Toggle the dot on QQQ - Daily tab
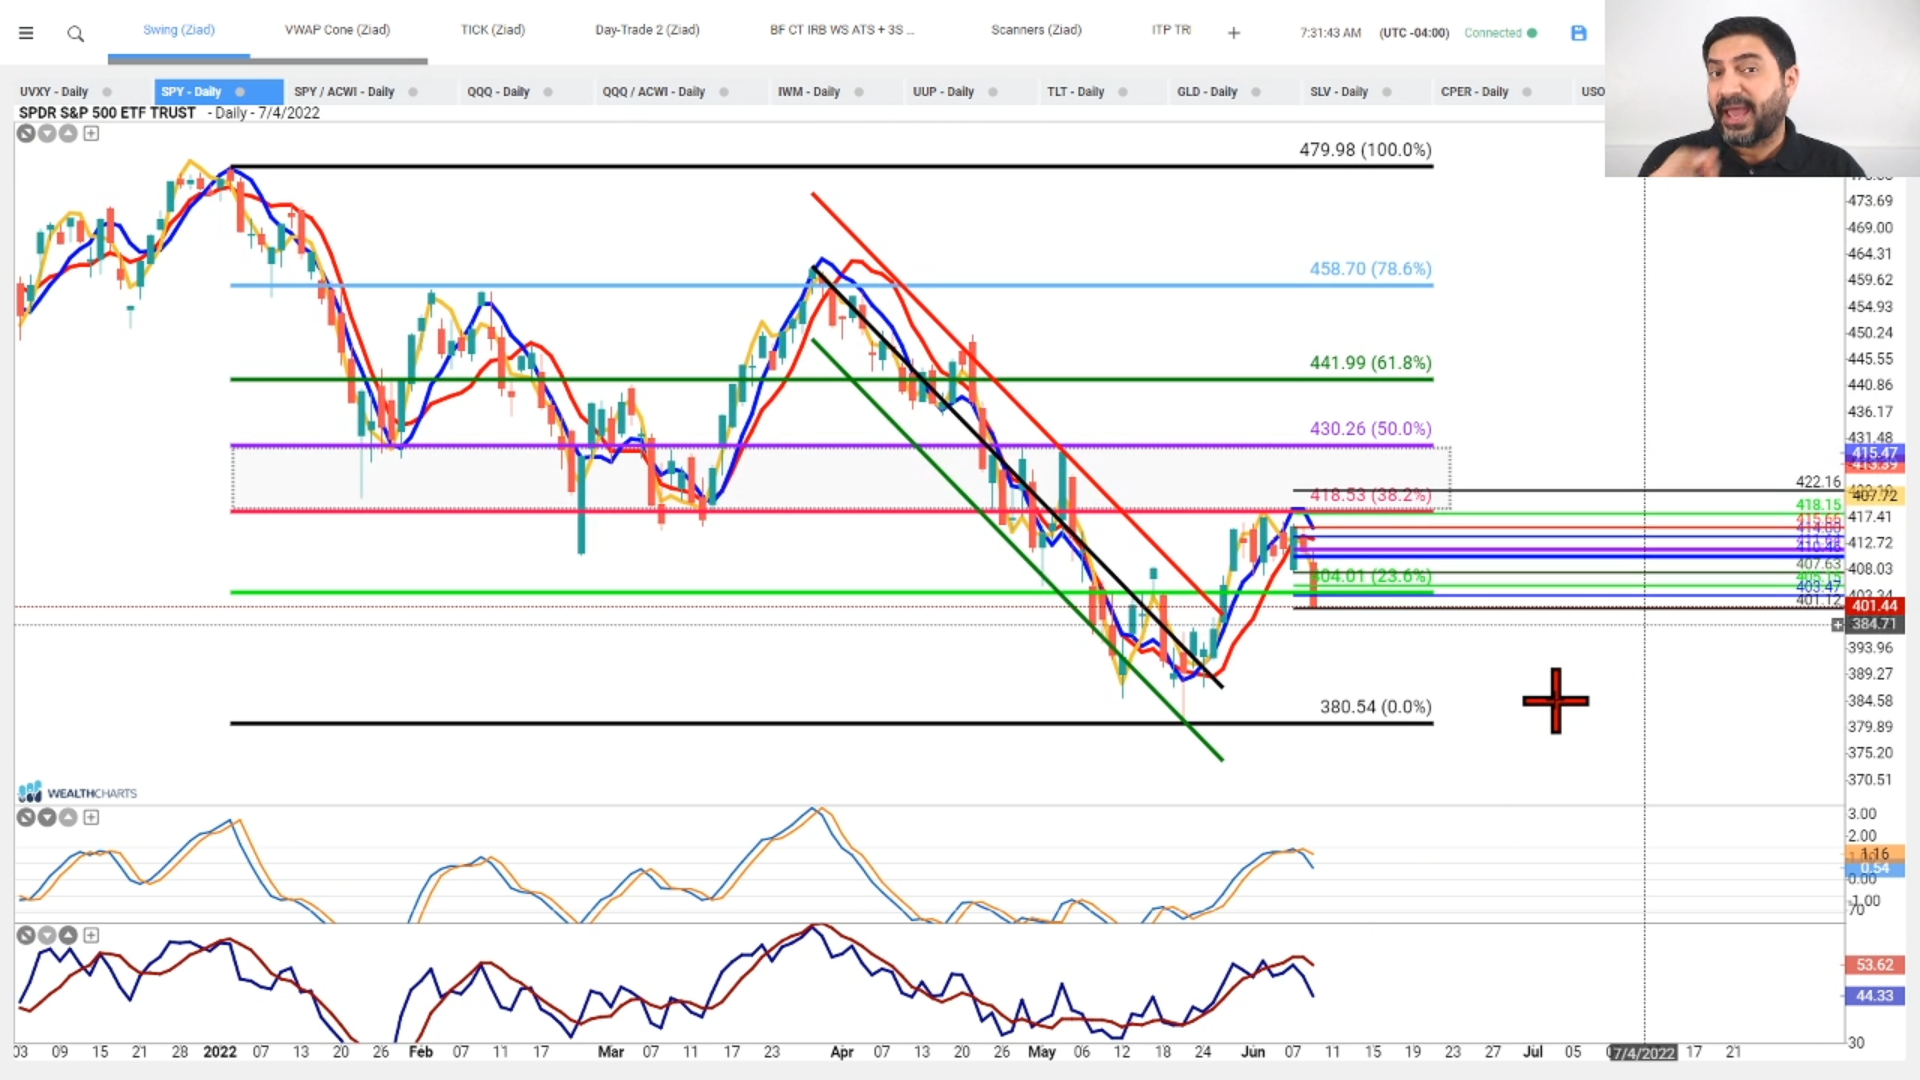 pyautogui.click(x=548, y=92)
